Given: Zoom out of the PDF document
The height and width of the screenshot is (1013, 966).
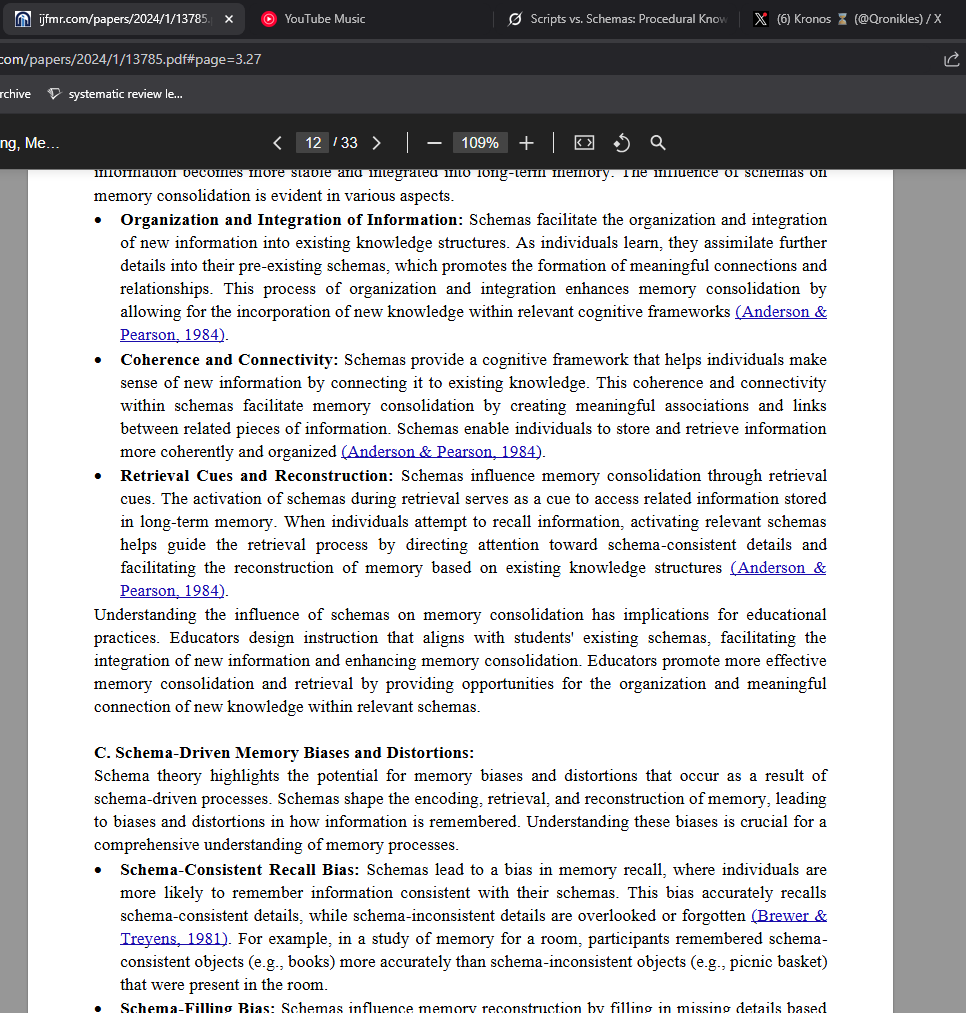Looking at the screenshot, I should (434, 143).
